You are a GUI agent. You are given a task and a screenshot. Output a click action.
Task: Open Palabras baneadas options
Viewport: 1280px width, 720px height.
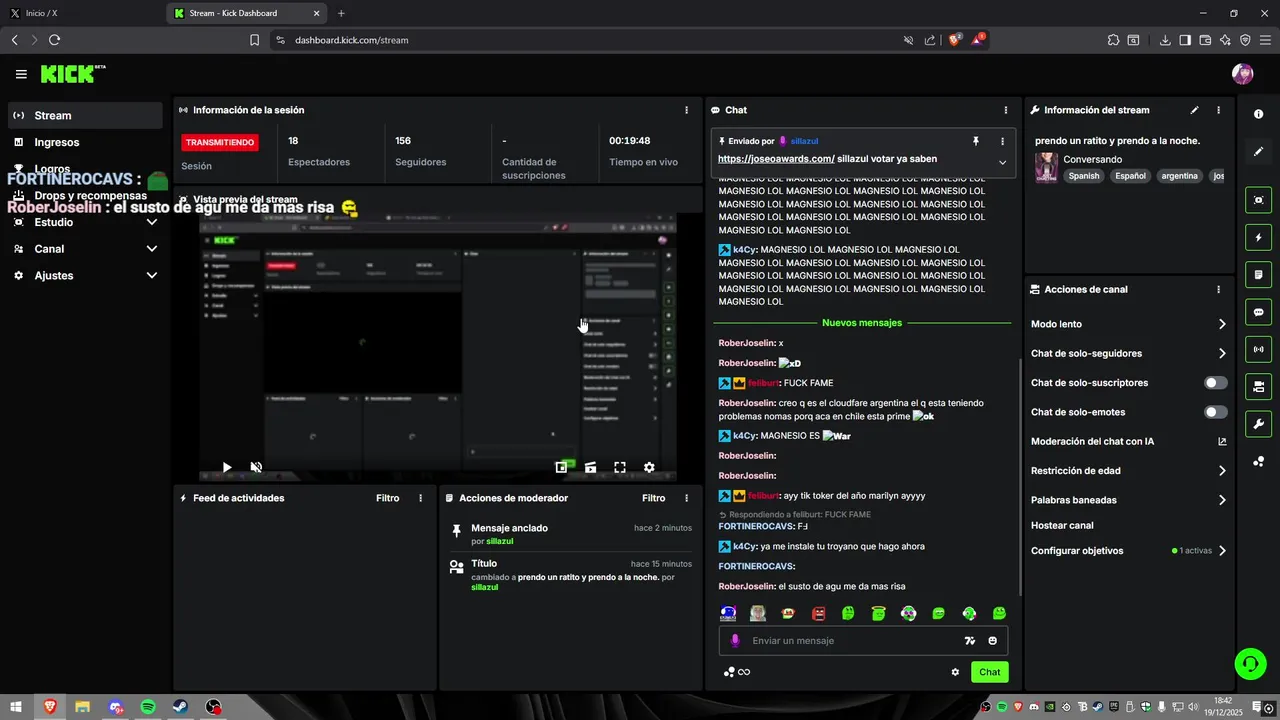point(1128,500)
